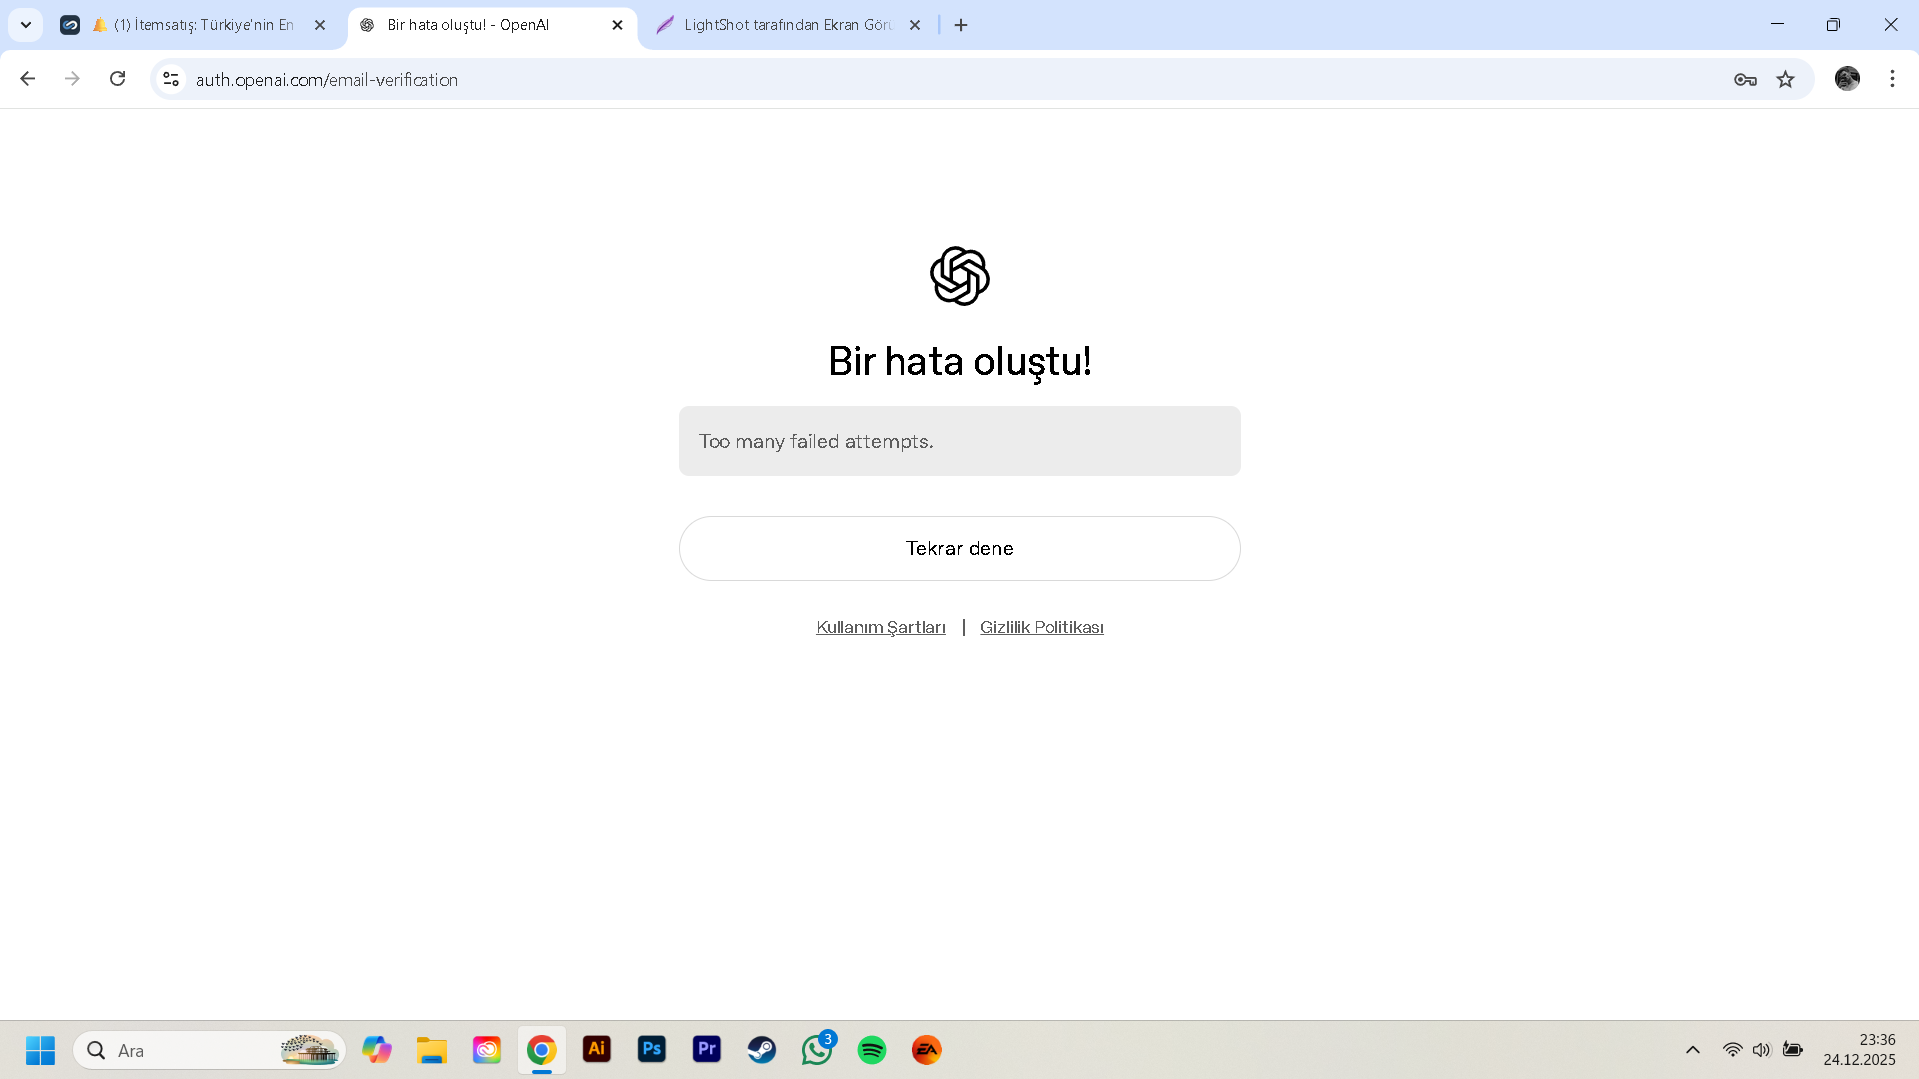The image size is (1919, 1079).
Task: Click the Chrome taskbar icon
Action: pos(542,1050)
